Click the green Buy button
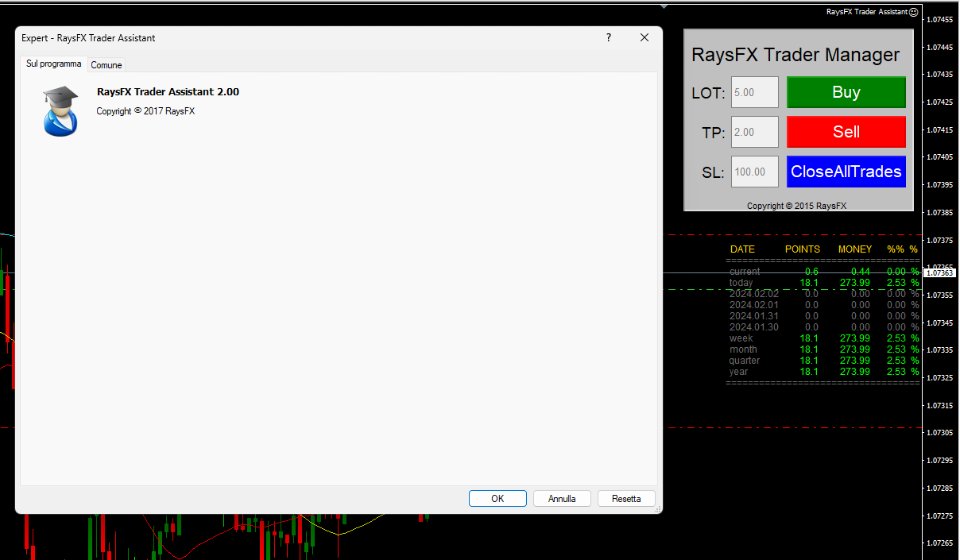960x560 pixels. 846,93
